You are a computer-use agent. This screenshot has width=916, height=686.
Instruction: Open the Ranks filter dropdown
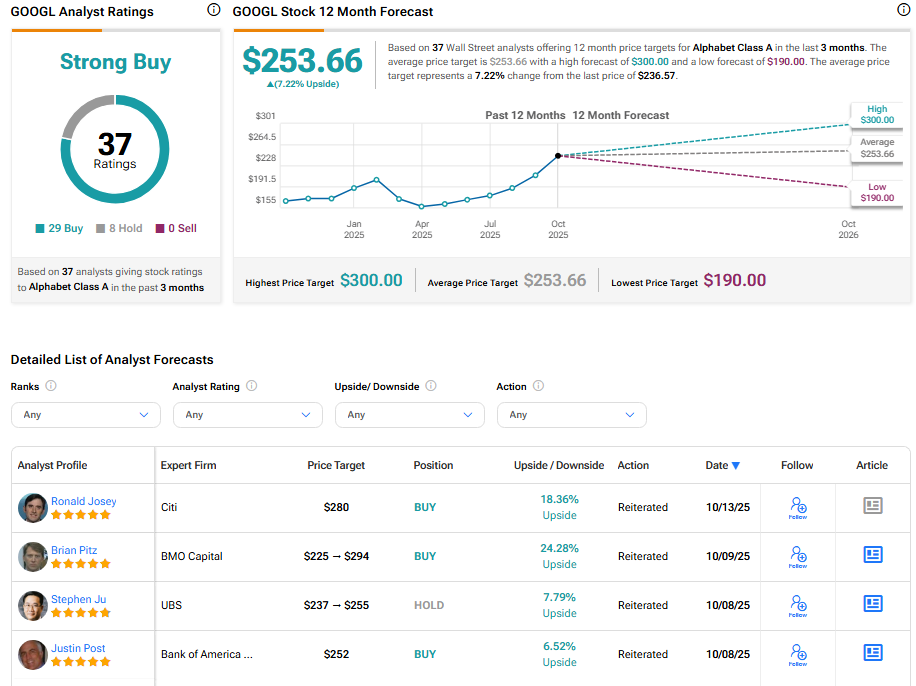click(x=85, y=414)
